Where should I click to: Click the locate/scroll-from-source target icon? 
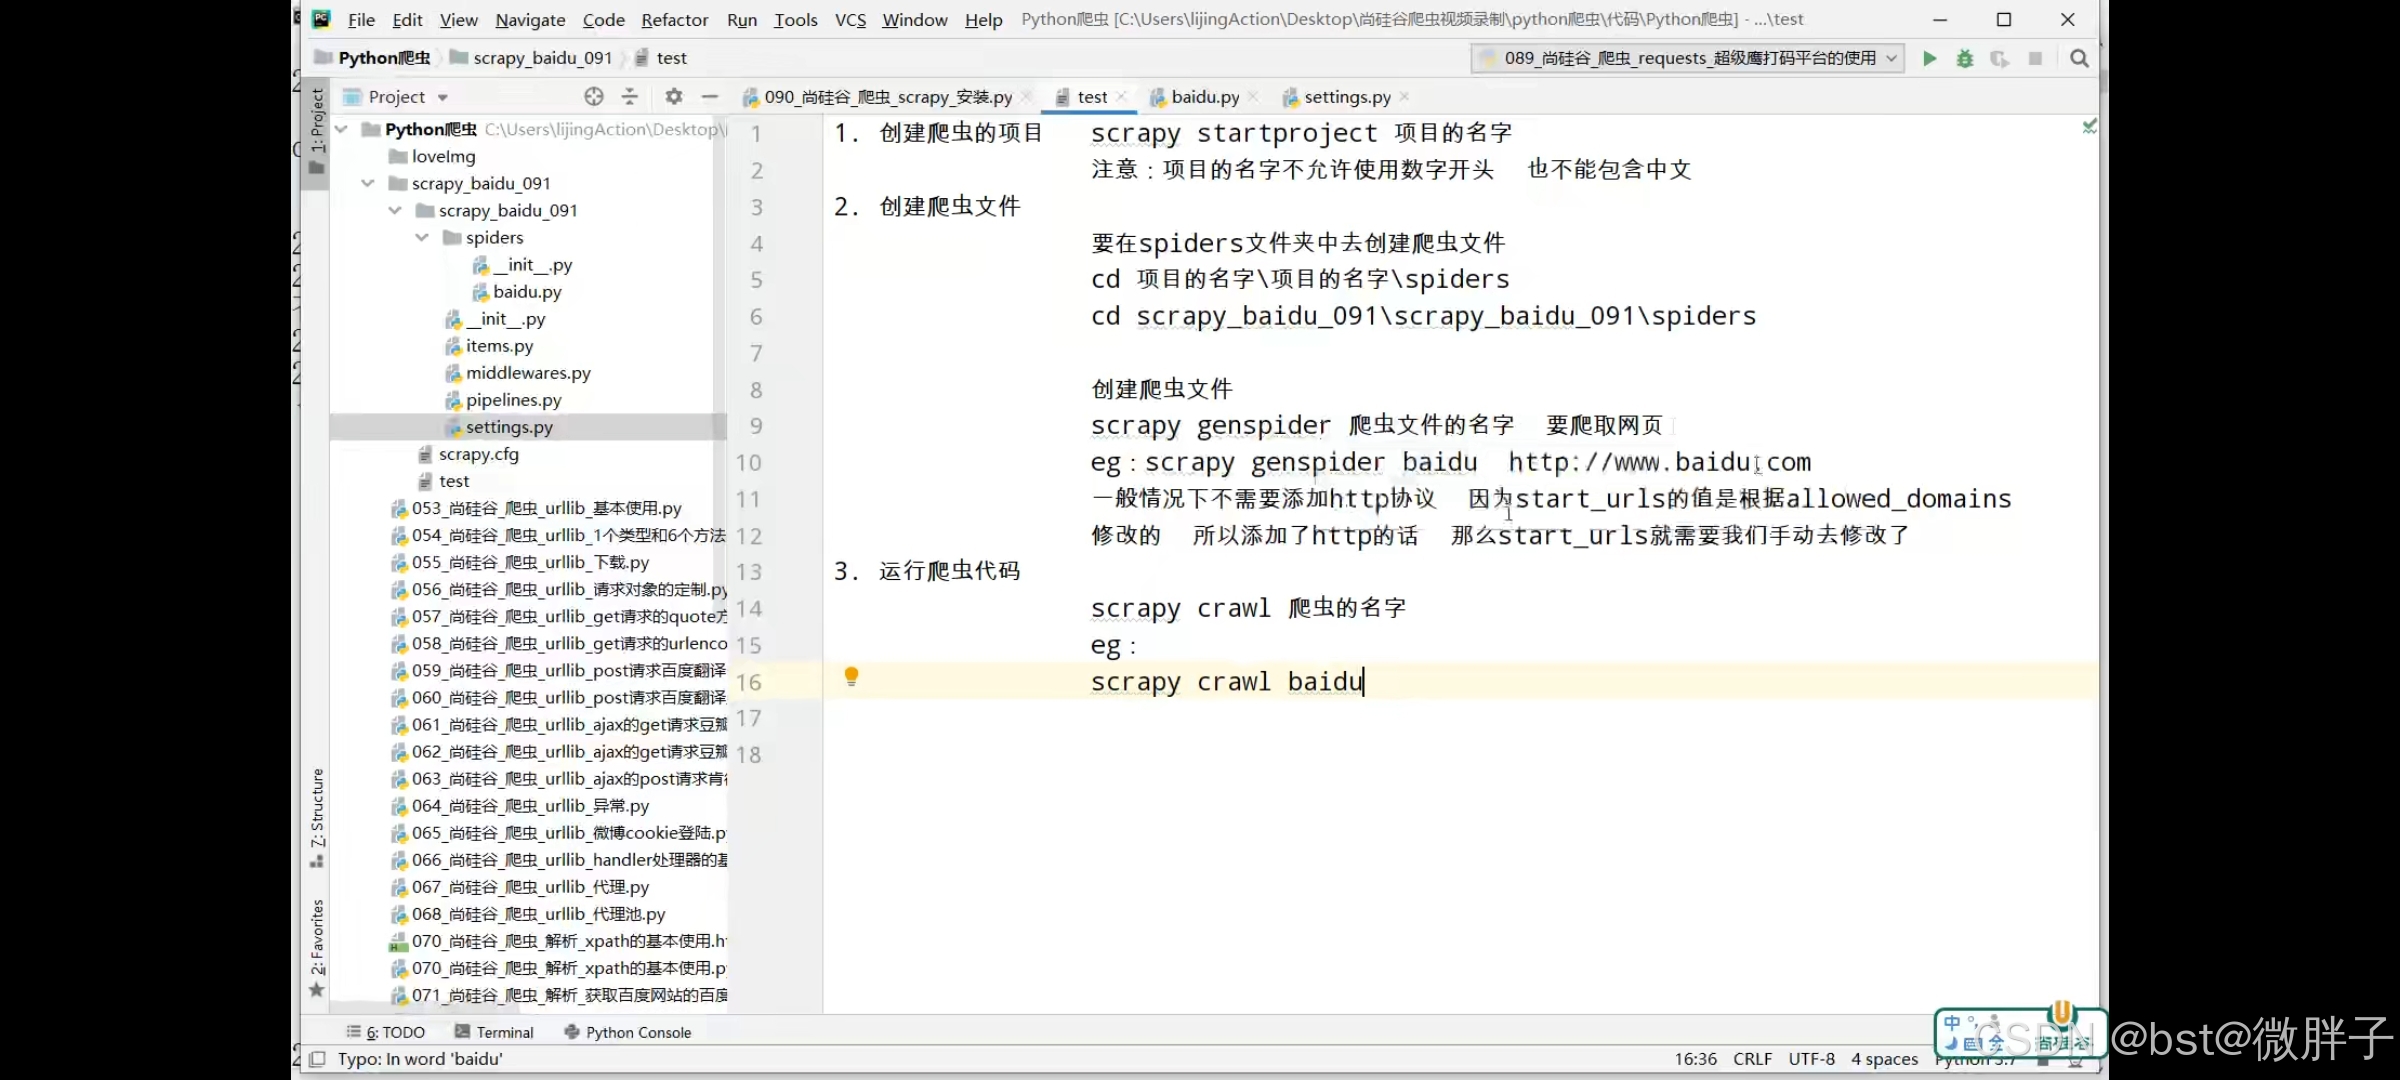tap(594, 96)
